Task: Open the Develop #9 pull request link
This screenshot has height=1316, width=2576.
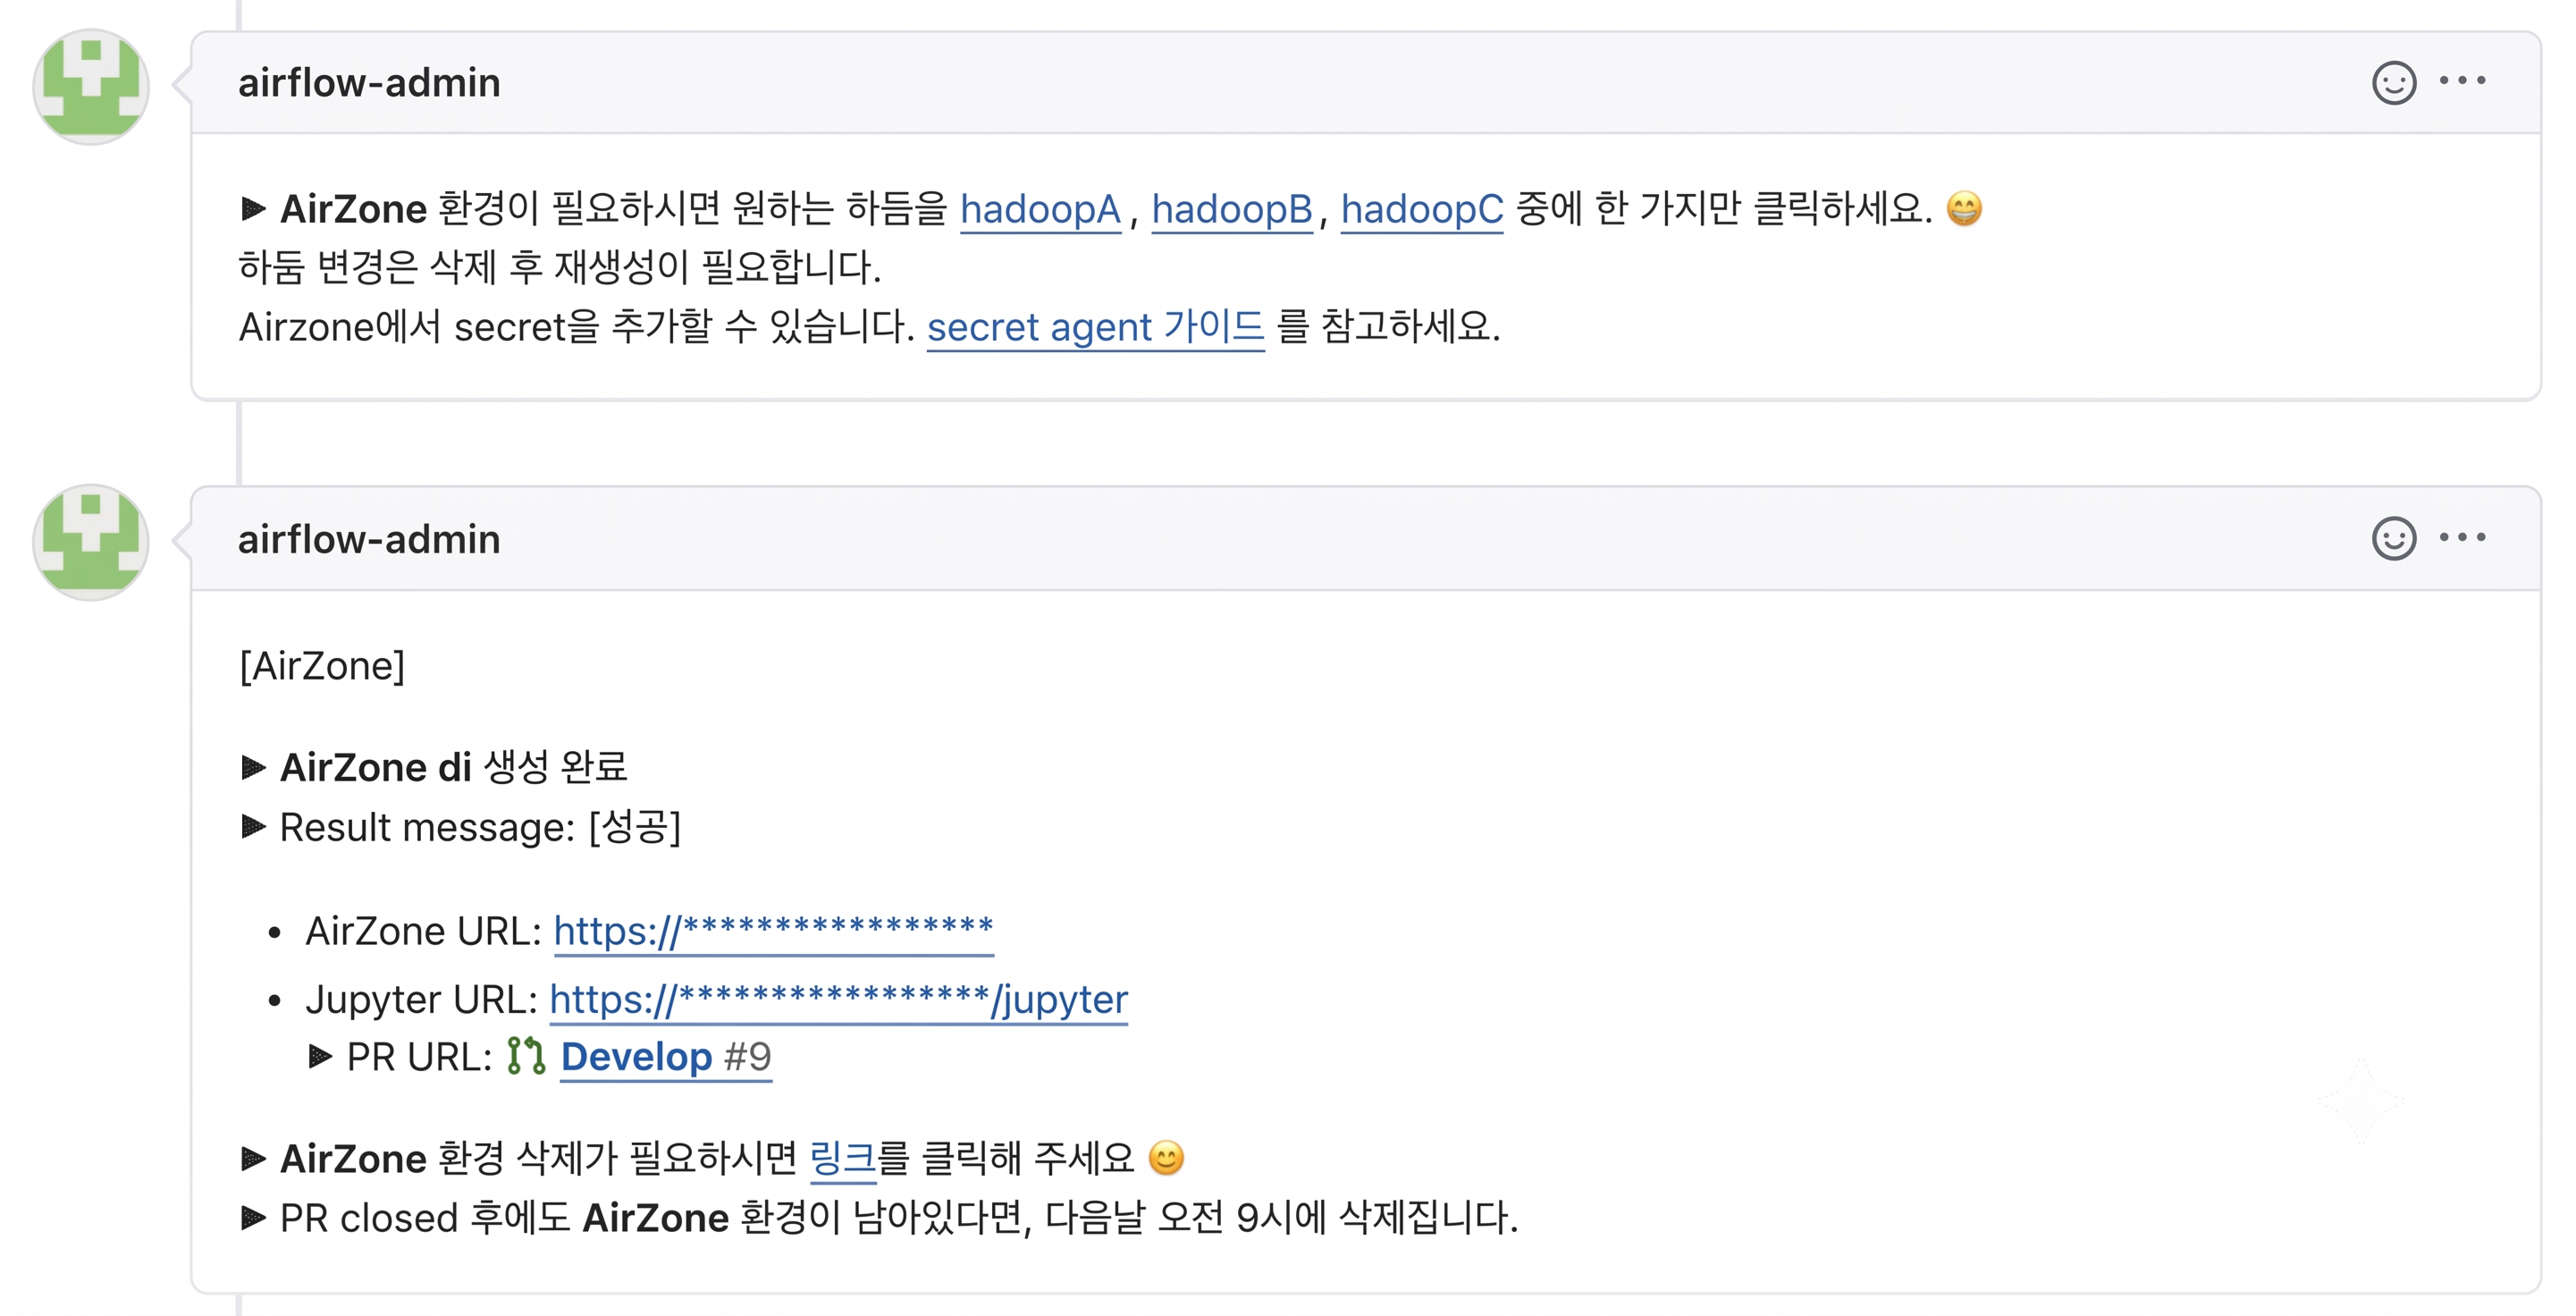Action: [x=666, y=1057]
